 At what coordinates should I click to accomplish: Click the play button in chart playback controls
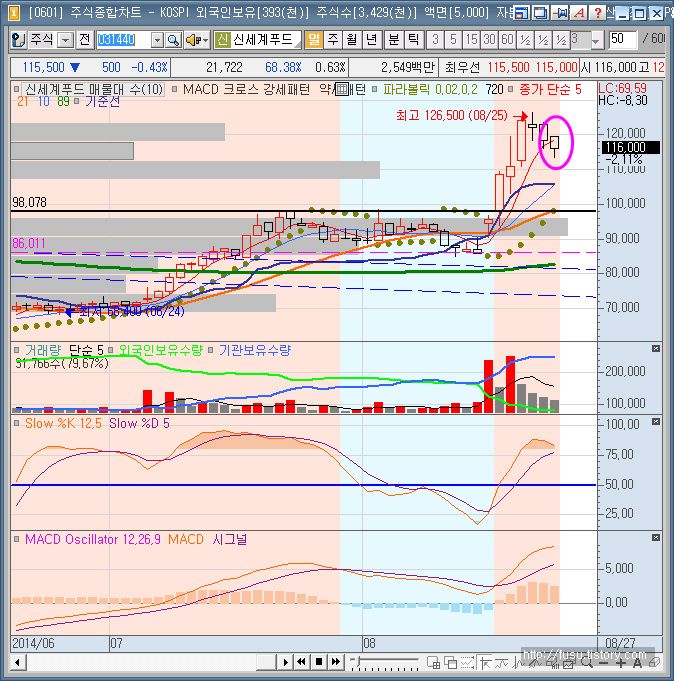coord(285,662)
